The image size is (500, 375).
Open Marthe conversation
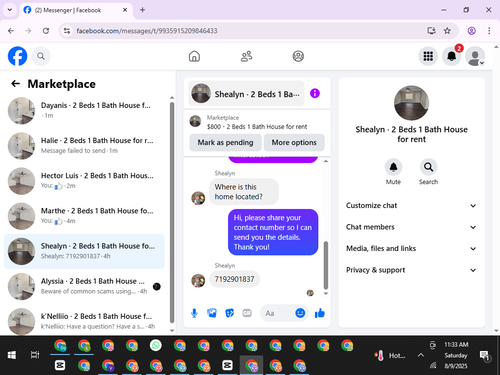[x=84, y=216]
